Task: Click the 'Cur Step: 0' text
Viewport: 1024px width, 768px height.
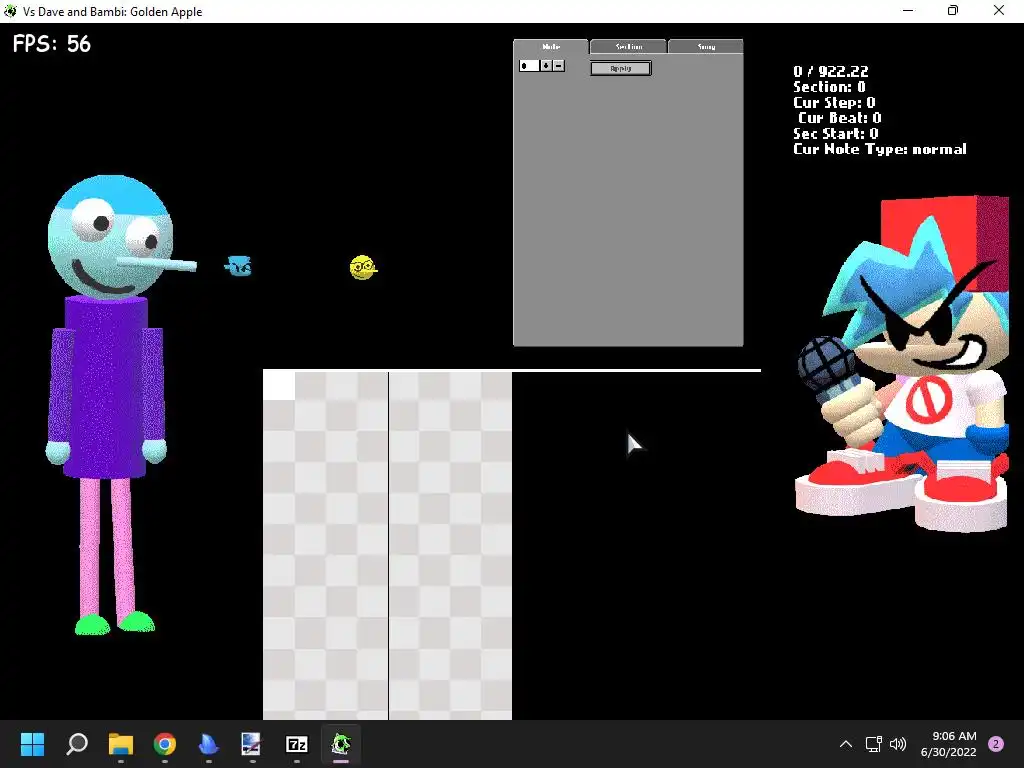Action: 834,103
